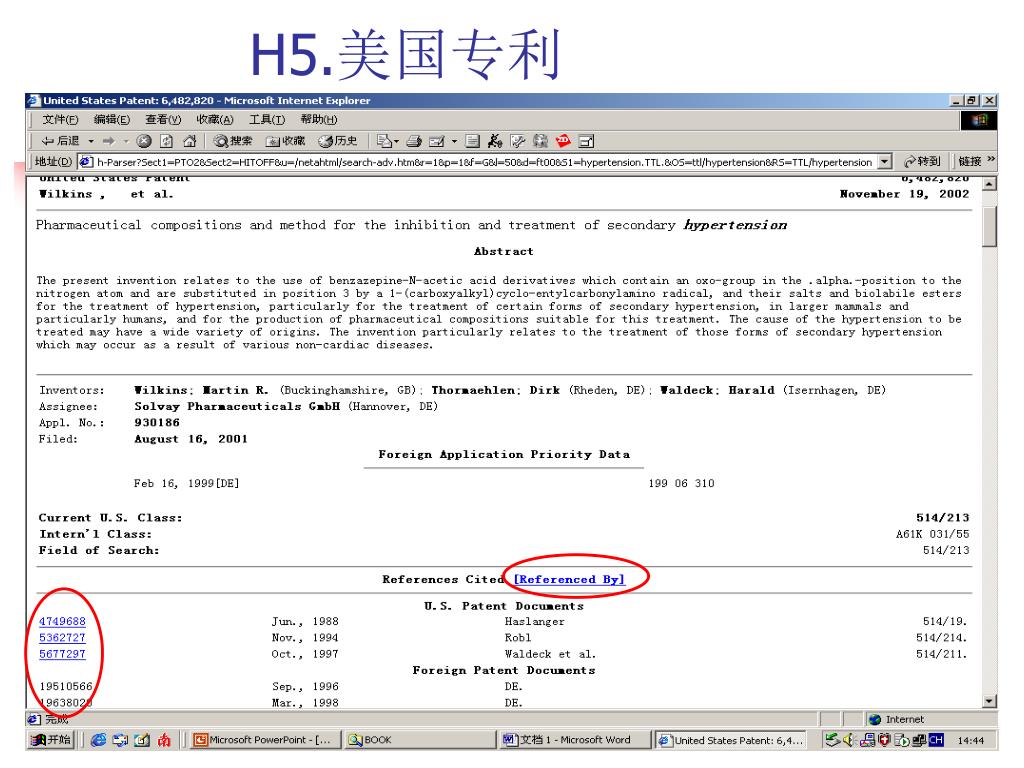The height and width of the screenshot is (768, 1024).
Task: Open the 编辑(E) menu
Action: click(112, 120)
